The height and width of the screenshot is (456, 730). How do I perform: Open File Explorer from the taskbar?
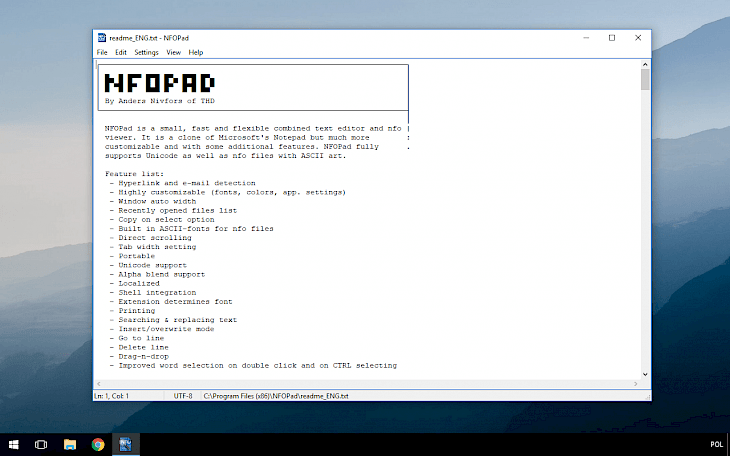point(70,444)
